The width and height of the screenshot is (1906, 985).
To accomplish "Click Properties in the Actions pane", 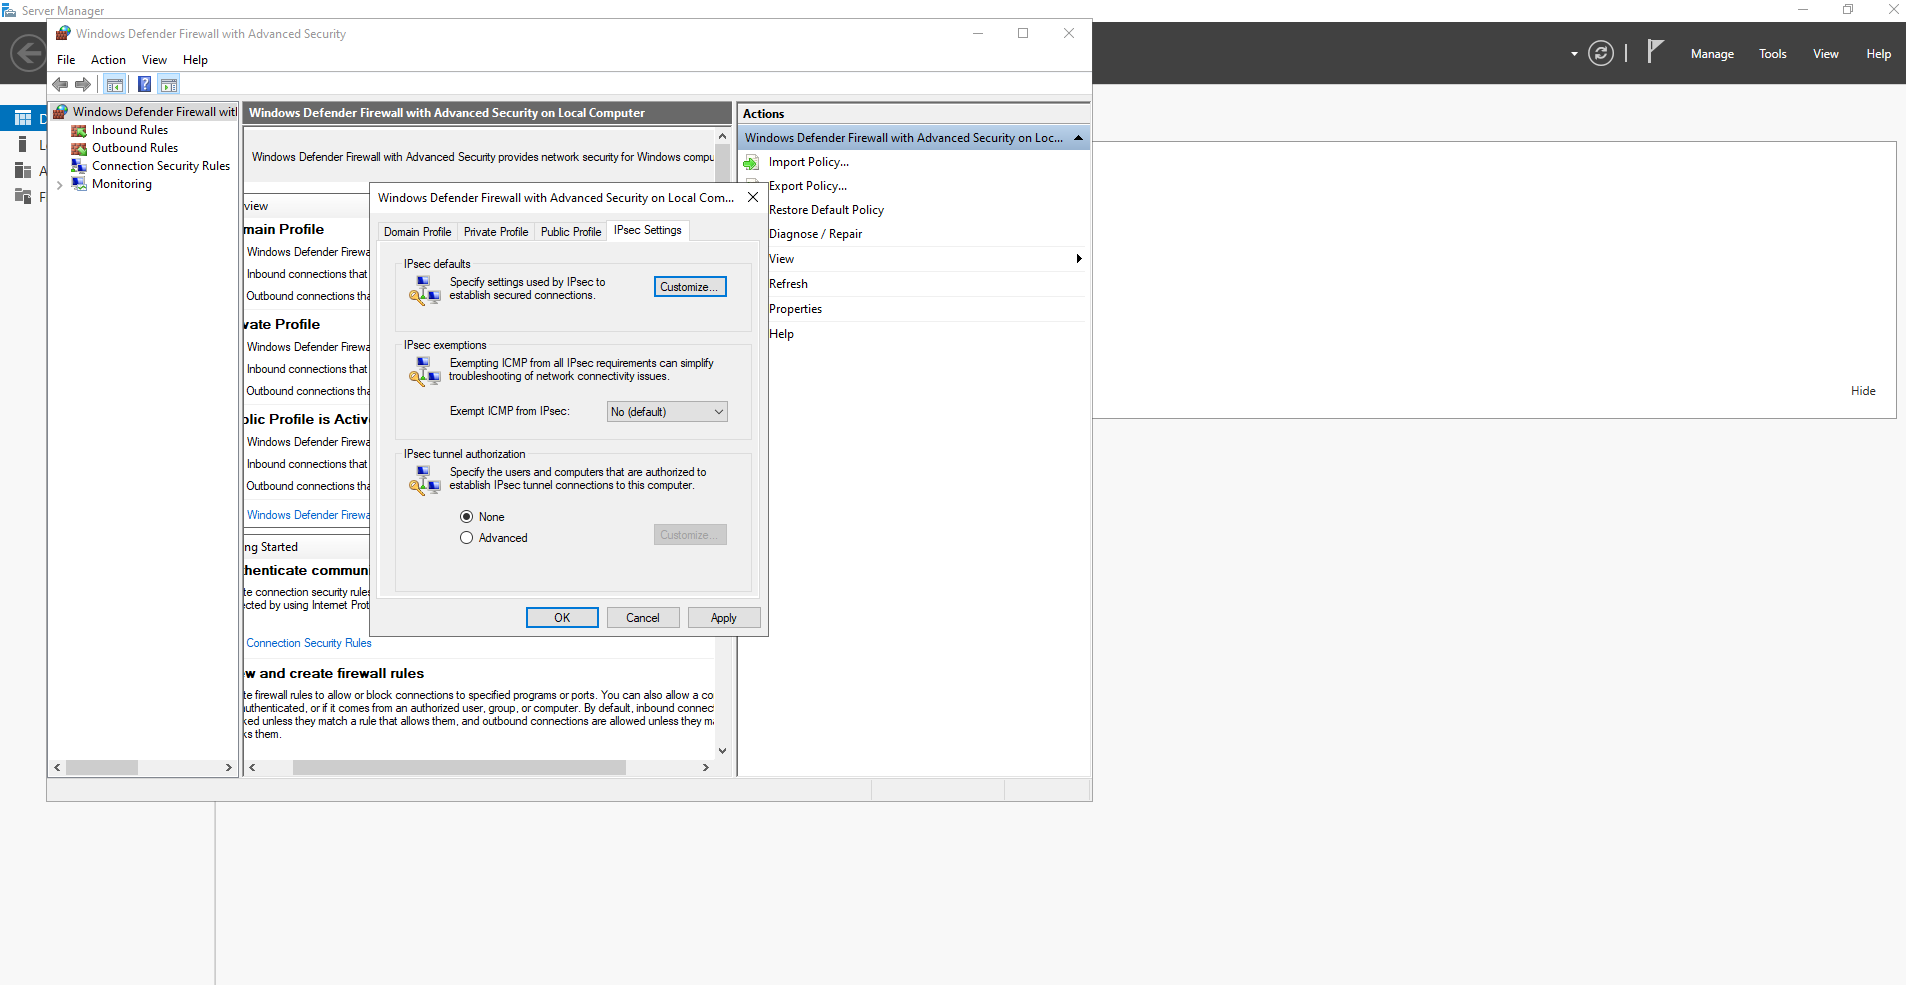I will click(795, 309).
